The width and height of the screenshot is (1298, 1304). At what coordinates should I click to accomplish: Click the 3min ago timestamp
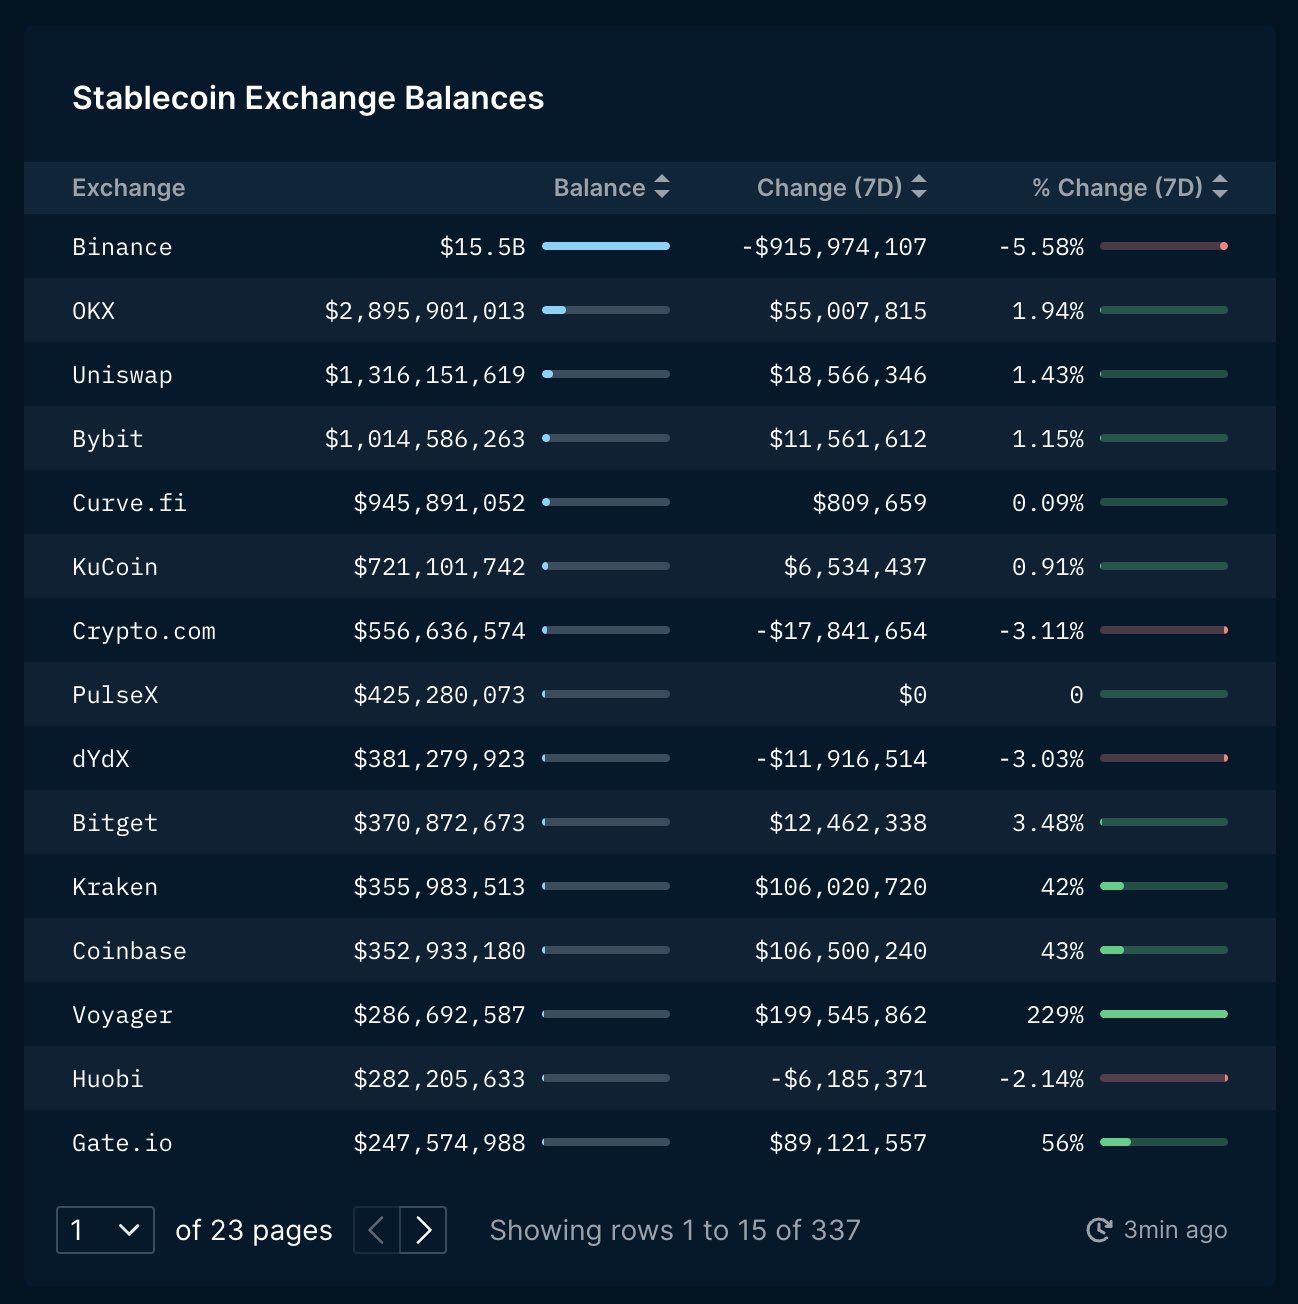1175,1230
